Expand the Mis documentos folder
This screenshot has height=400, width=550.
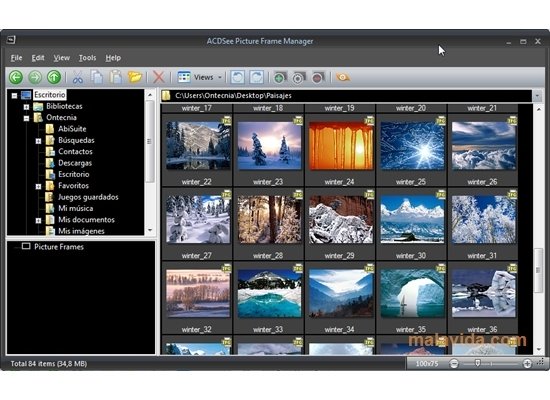click(38, 220)
